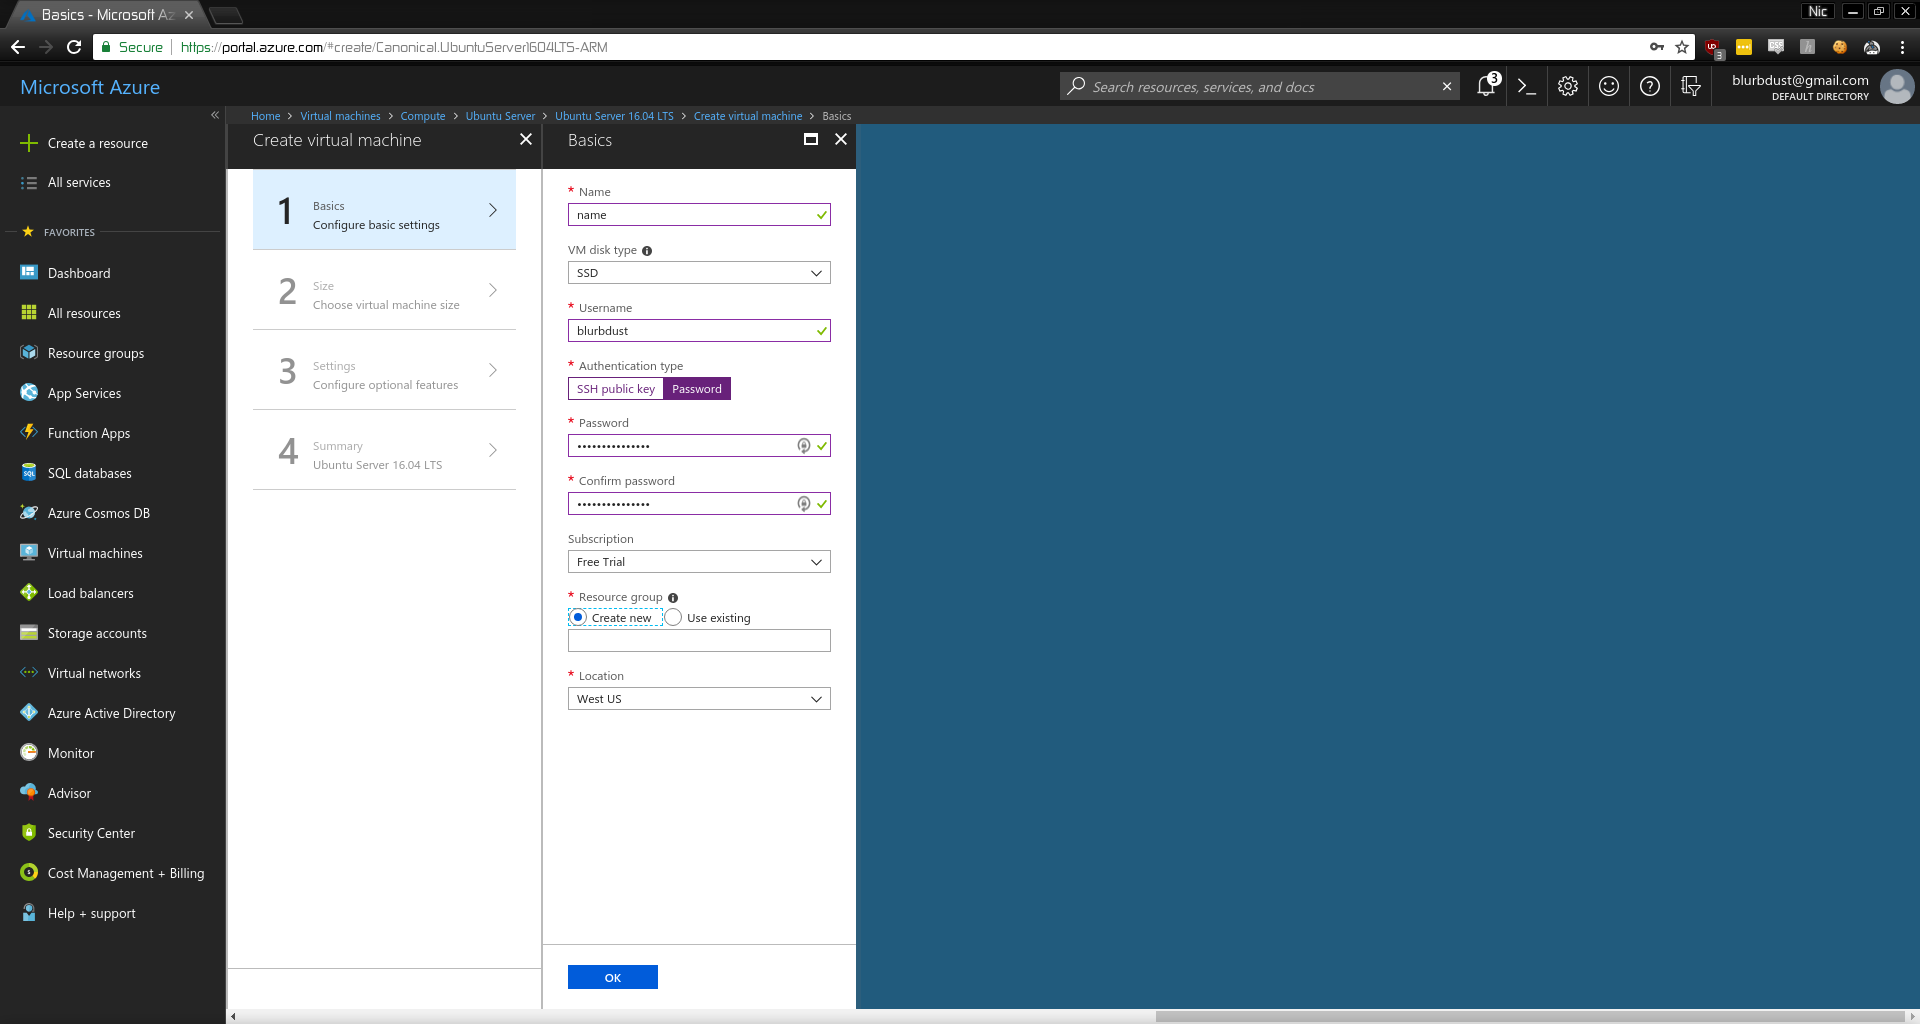The image size is (1920, 1024).
Task: Click the Monitor gauge icon
Action: tap(29, 753)
